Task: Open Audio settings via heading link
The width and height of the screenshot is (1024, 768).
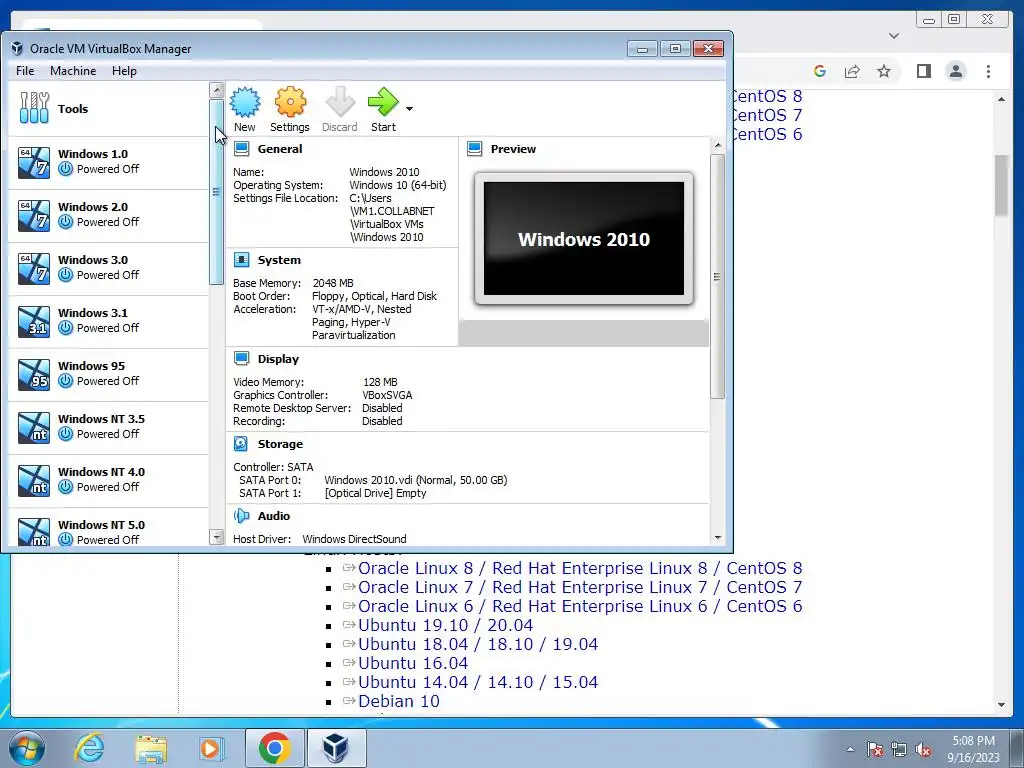Action: [x=274, y=516]
